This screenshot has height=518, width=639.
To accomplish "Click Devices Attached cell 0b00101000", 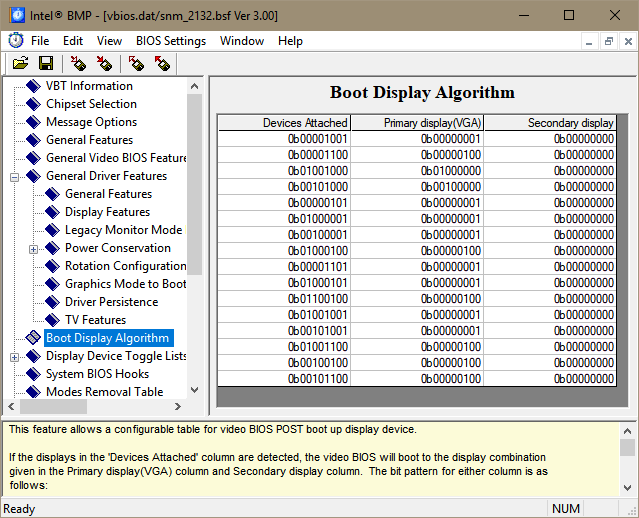I will 284,187.
